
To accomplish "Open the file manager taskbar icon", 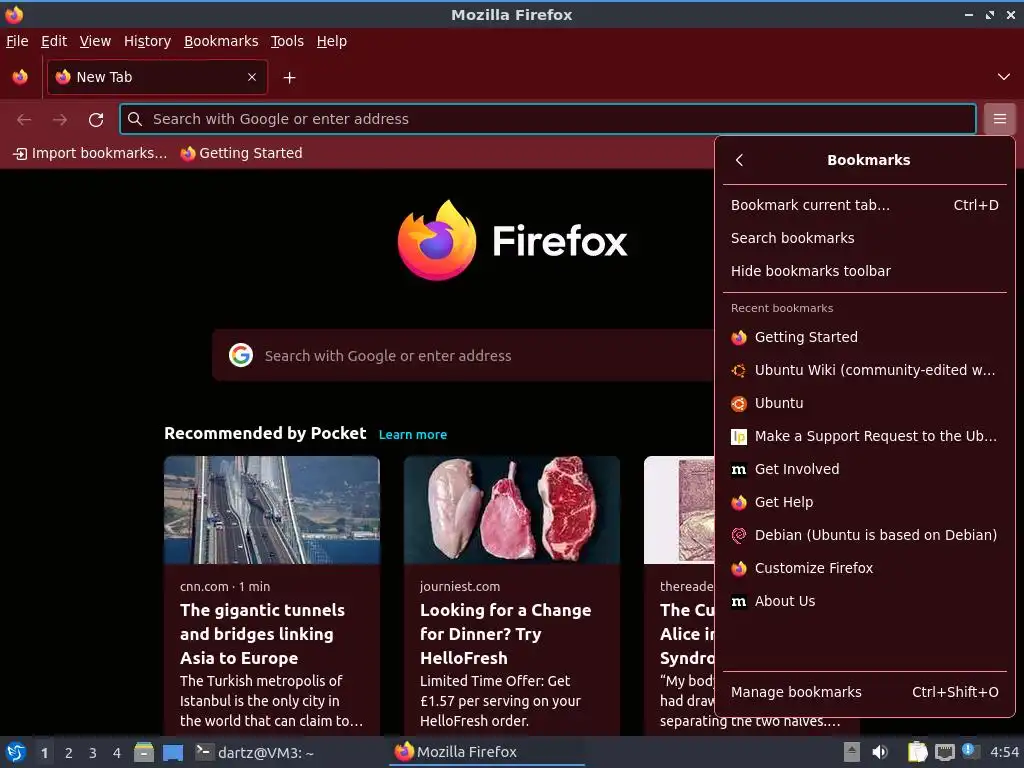I will coord(144,752).
